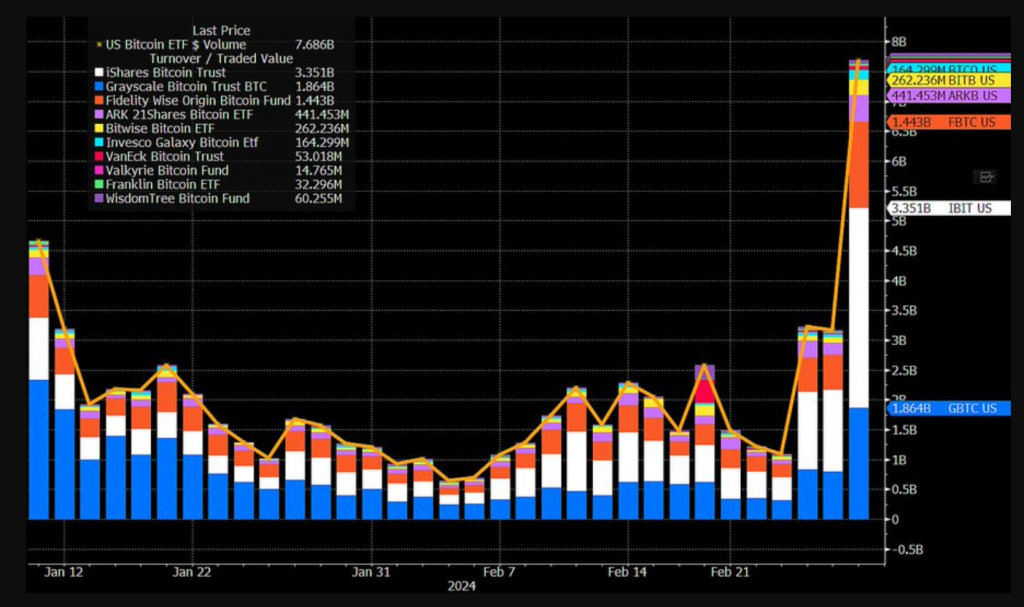Click the Jan 12 date label on the x-axis
This screenshot has height=607, width=1024.
(x=65, y=572)
